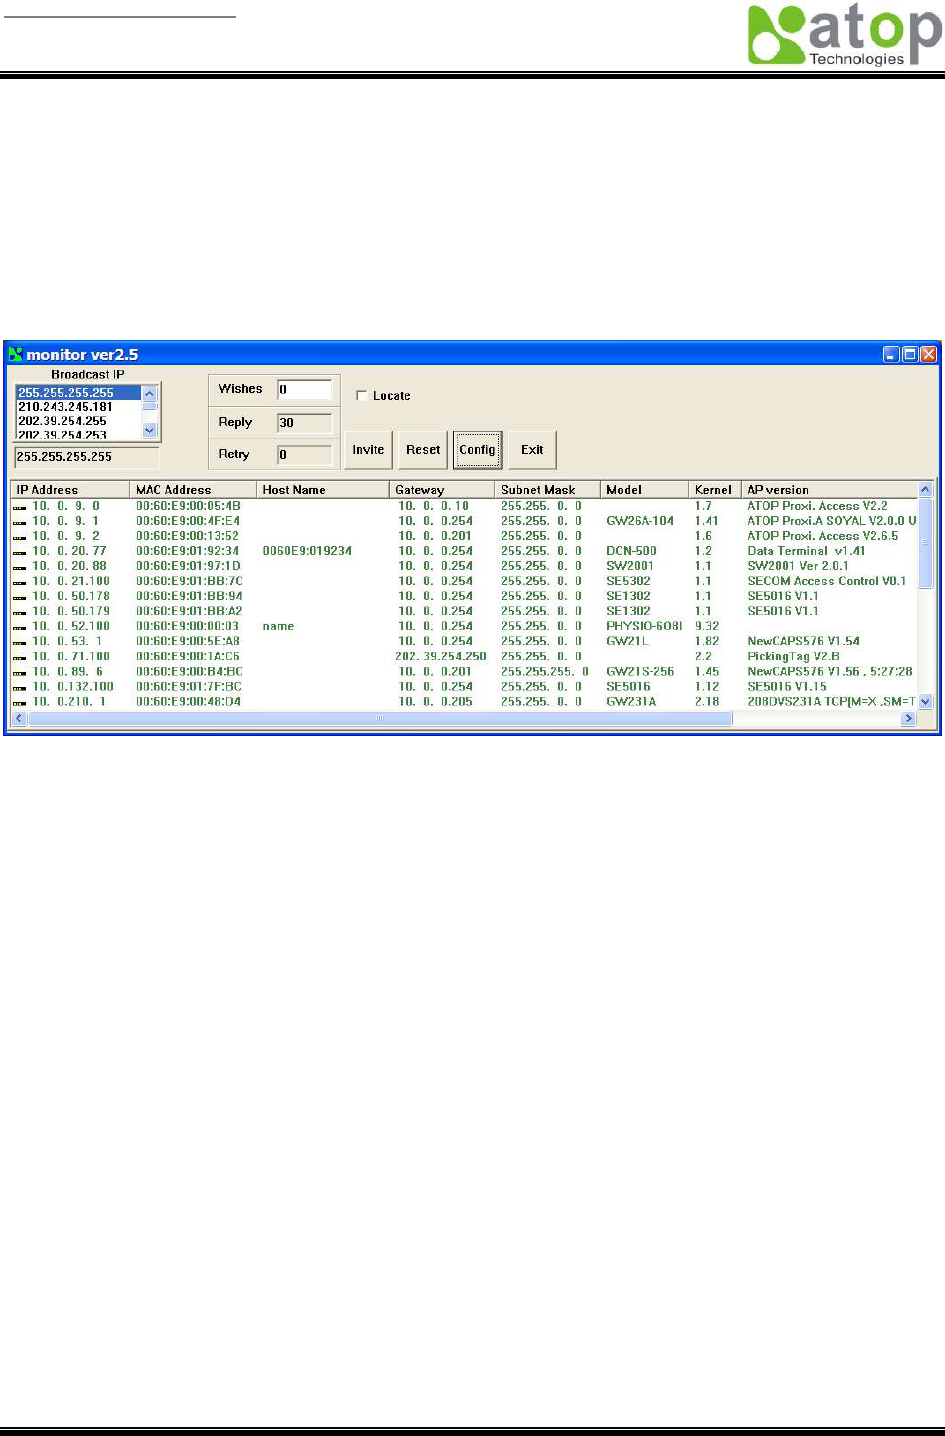The width and height of the screenshot is (945, 1436).
Task: Click the Invite button
Action: pos(368,450)
